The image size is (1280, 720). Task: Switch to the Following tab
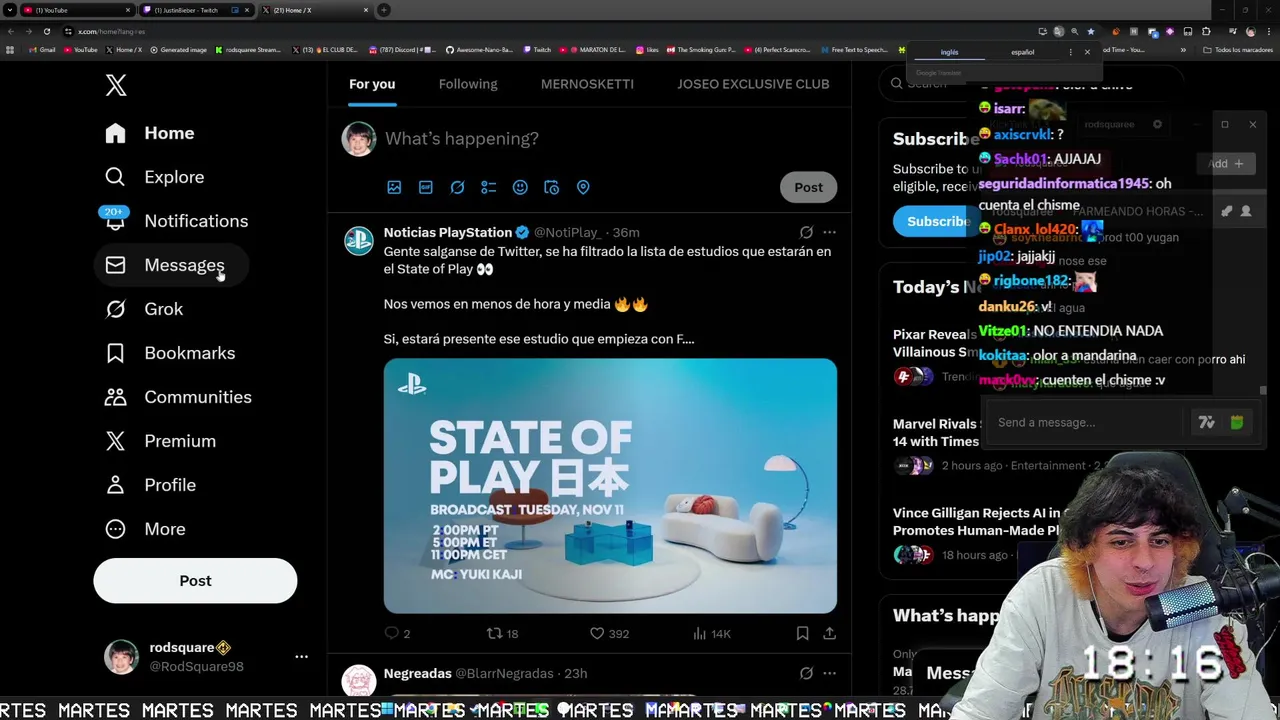click(468, 84)
